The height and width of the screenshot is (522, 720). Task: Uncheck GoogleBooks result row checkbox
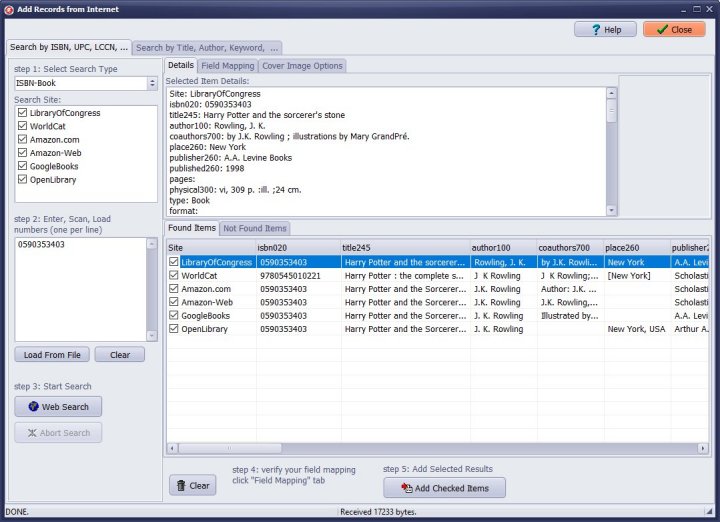pos(174,315)
